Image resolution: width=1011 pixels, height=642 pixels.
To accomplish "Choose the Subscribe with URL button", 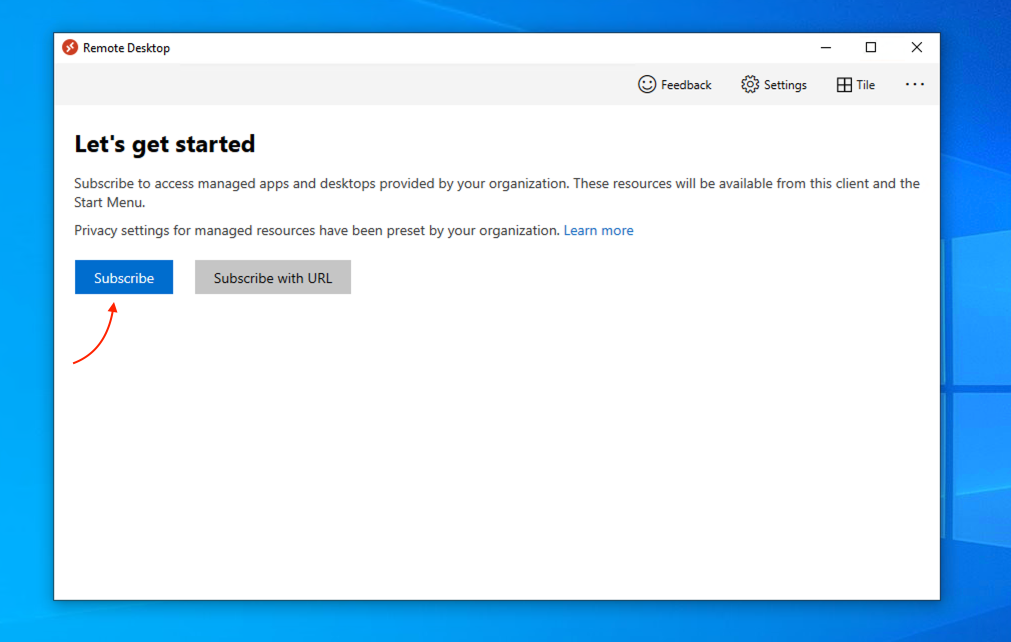I will click(x=272, y=278).
